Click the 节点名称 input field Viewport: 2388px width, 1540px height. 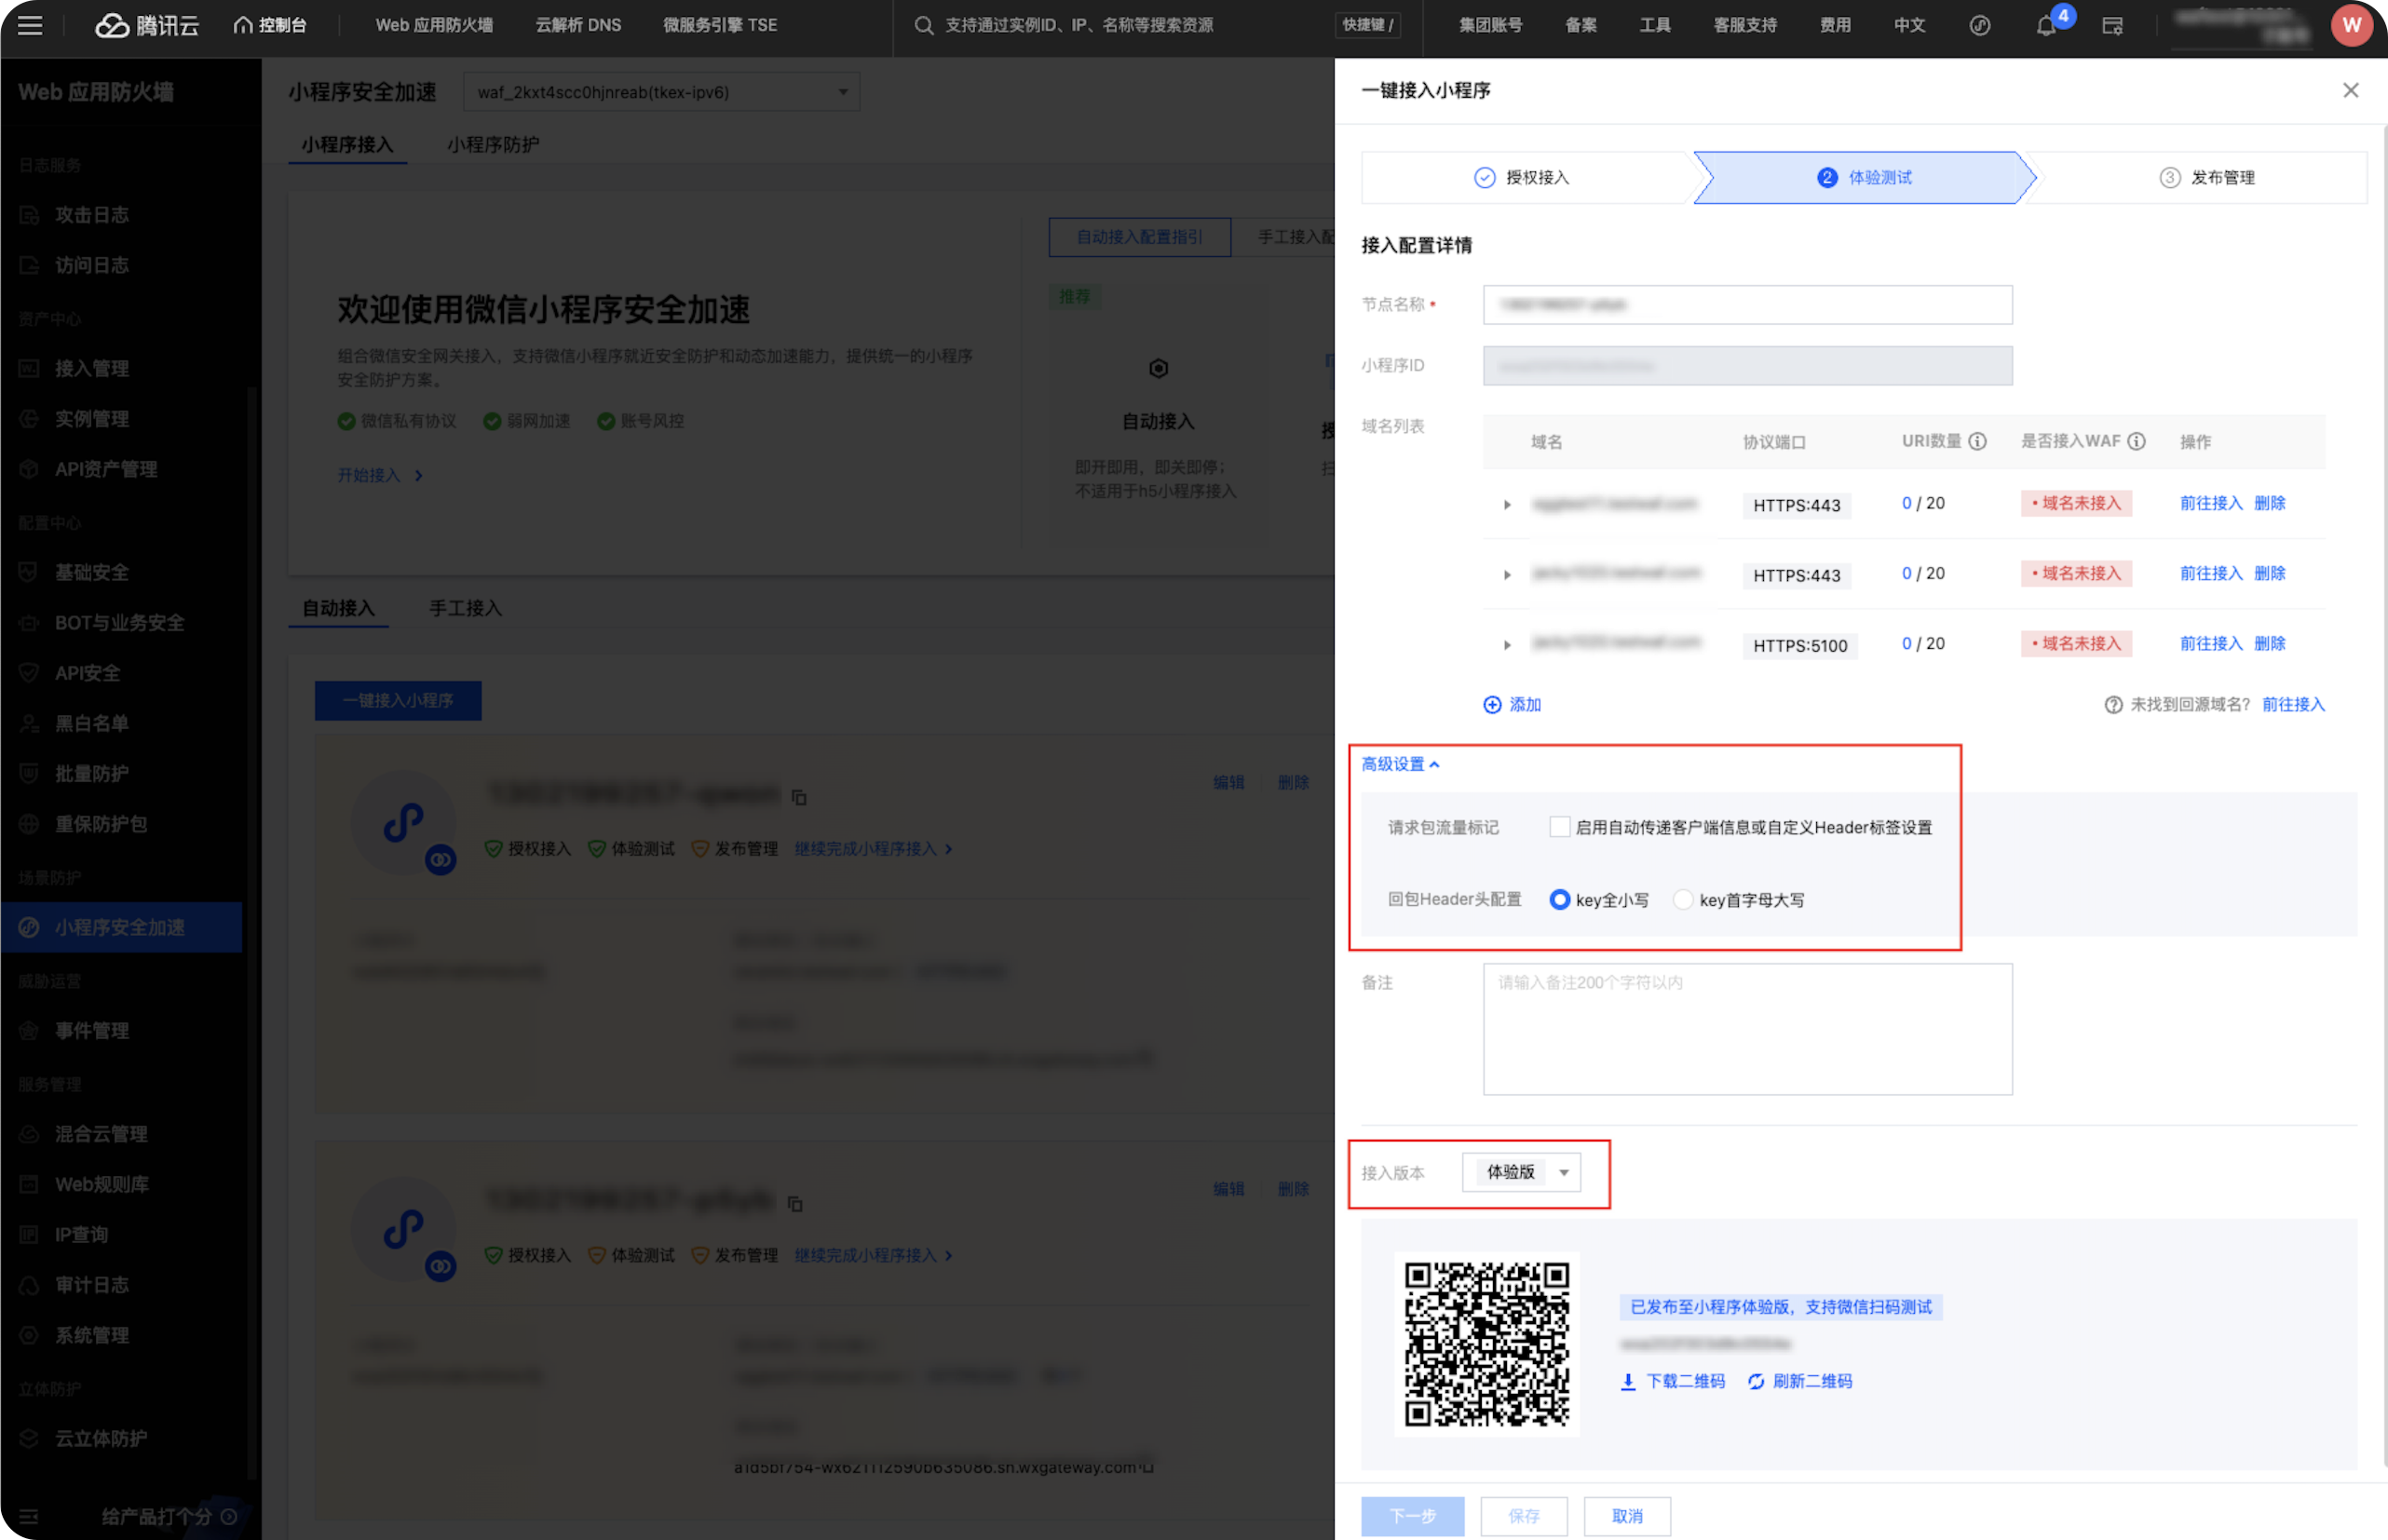point(1747,304)
